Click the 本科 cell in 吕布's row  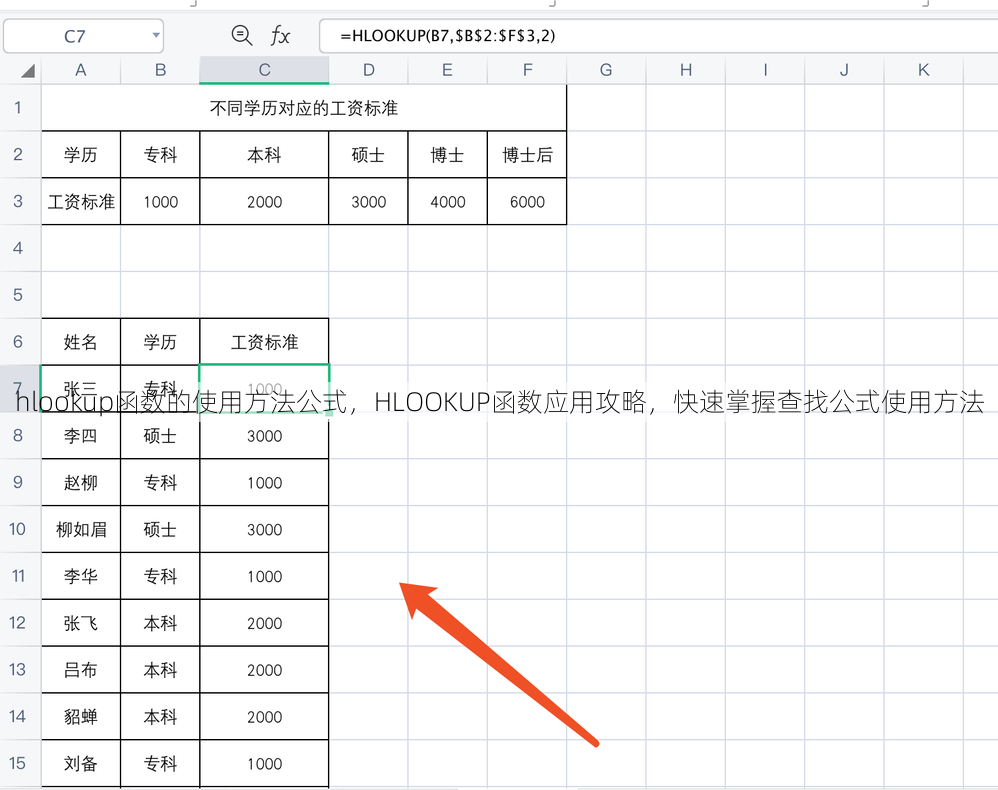coord(160,670)
